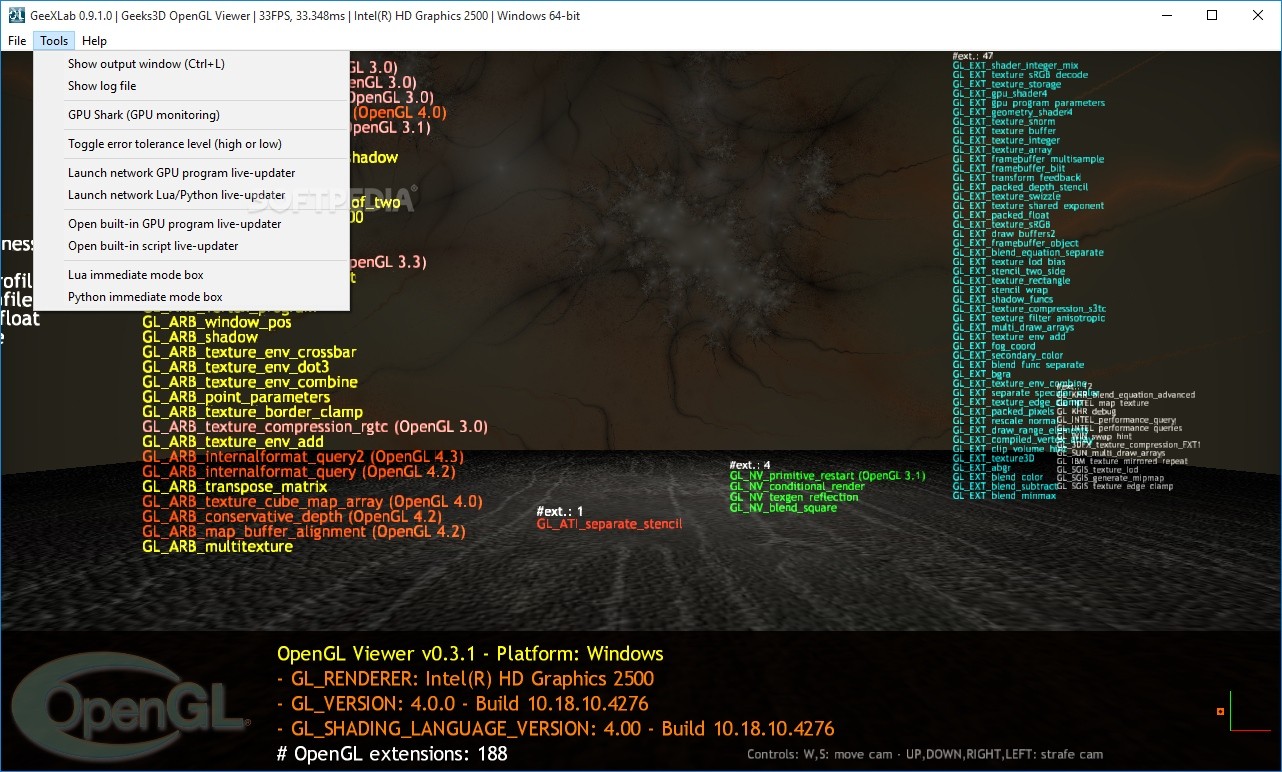The height and width of the screenshot is (772, 1282).
Task: Click GL_ARB_conservative_depth (OpenGL 4.2)
Action: (x=292, y=517)
